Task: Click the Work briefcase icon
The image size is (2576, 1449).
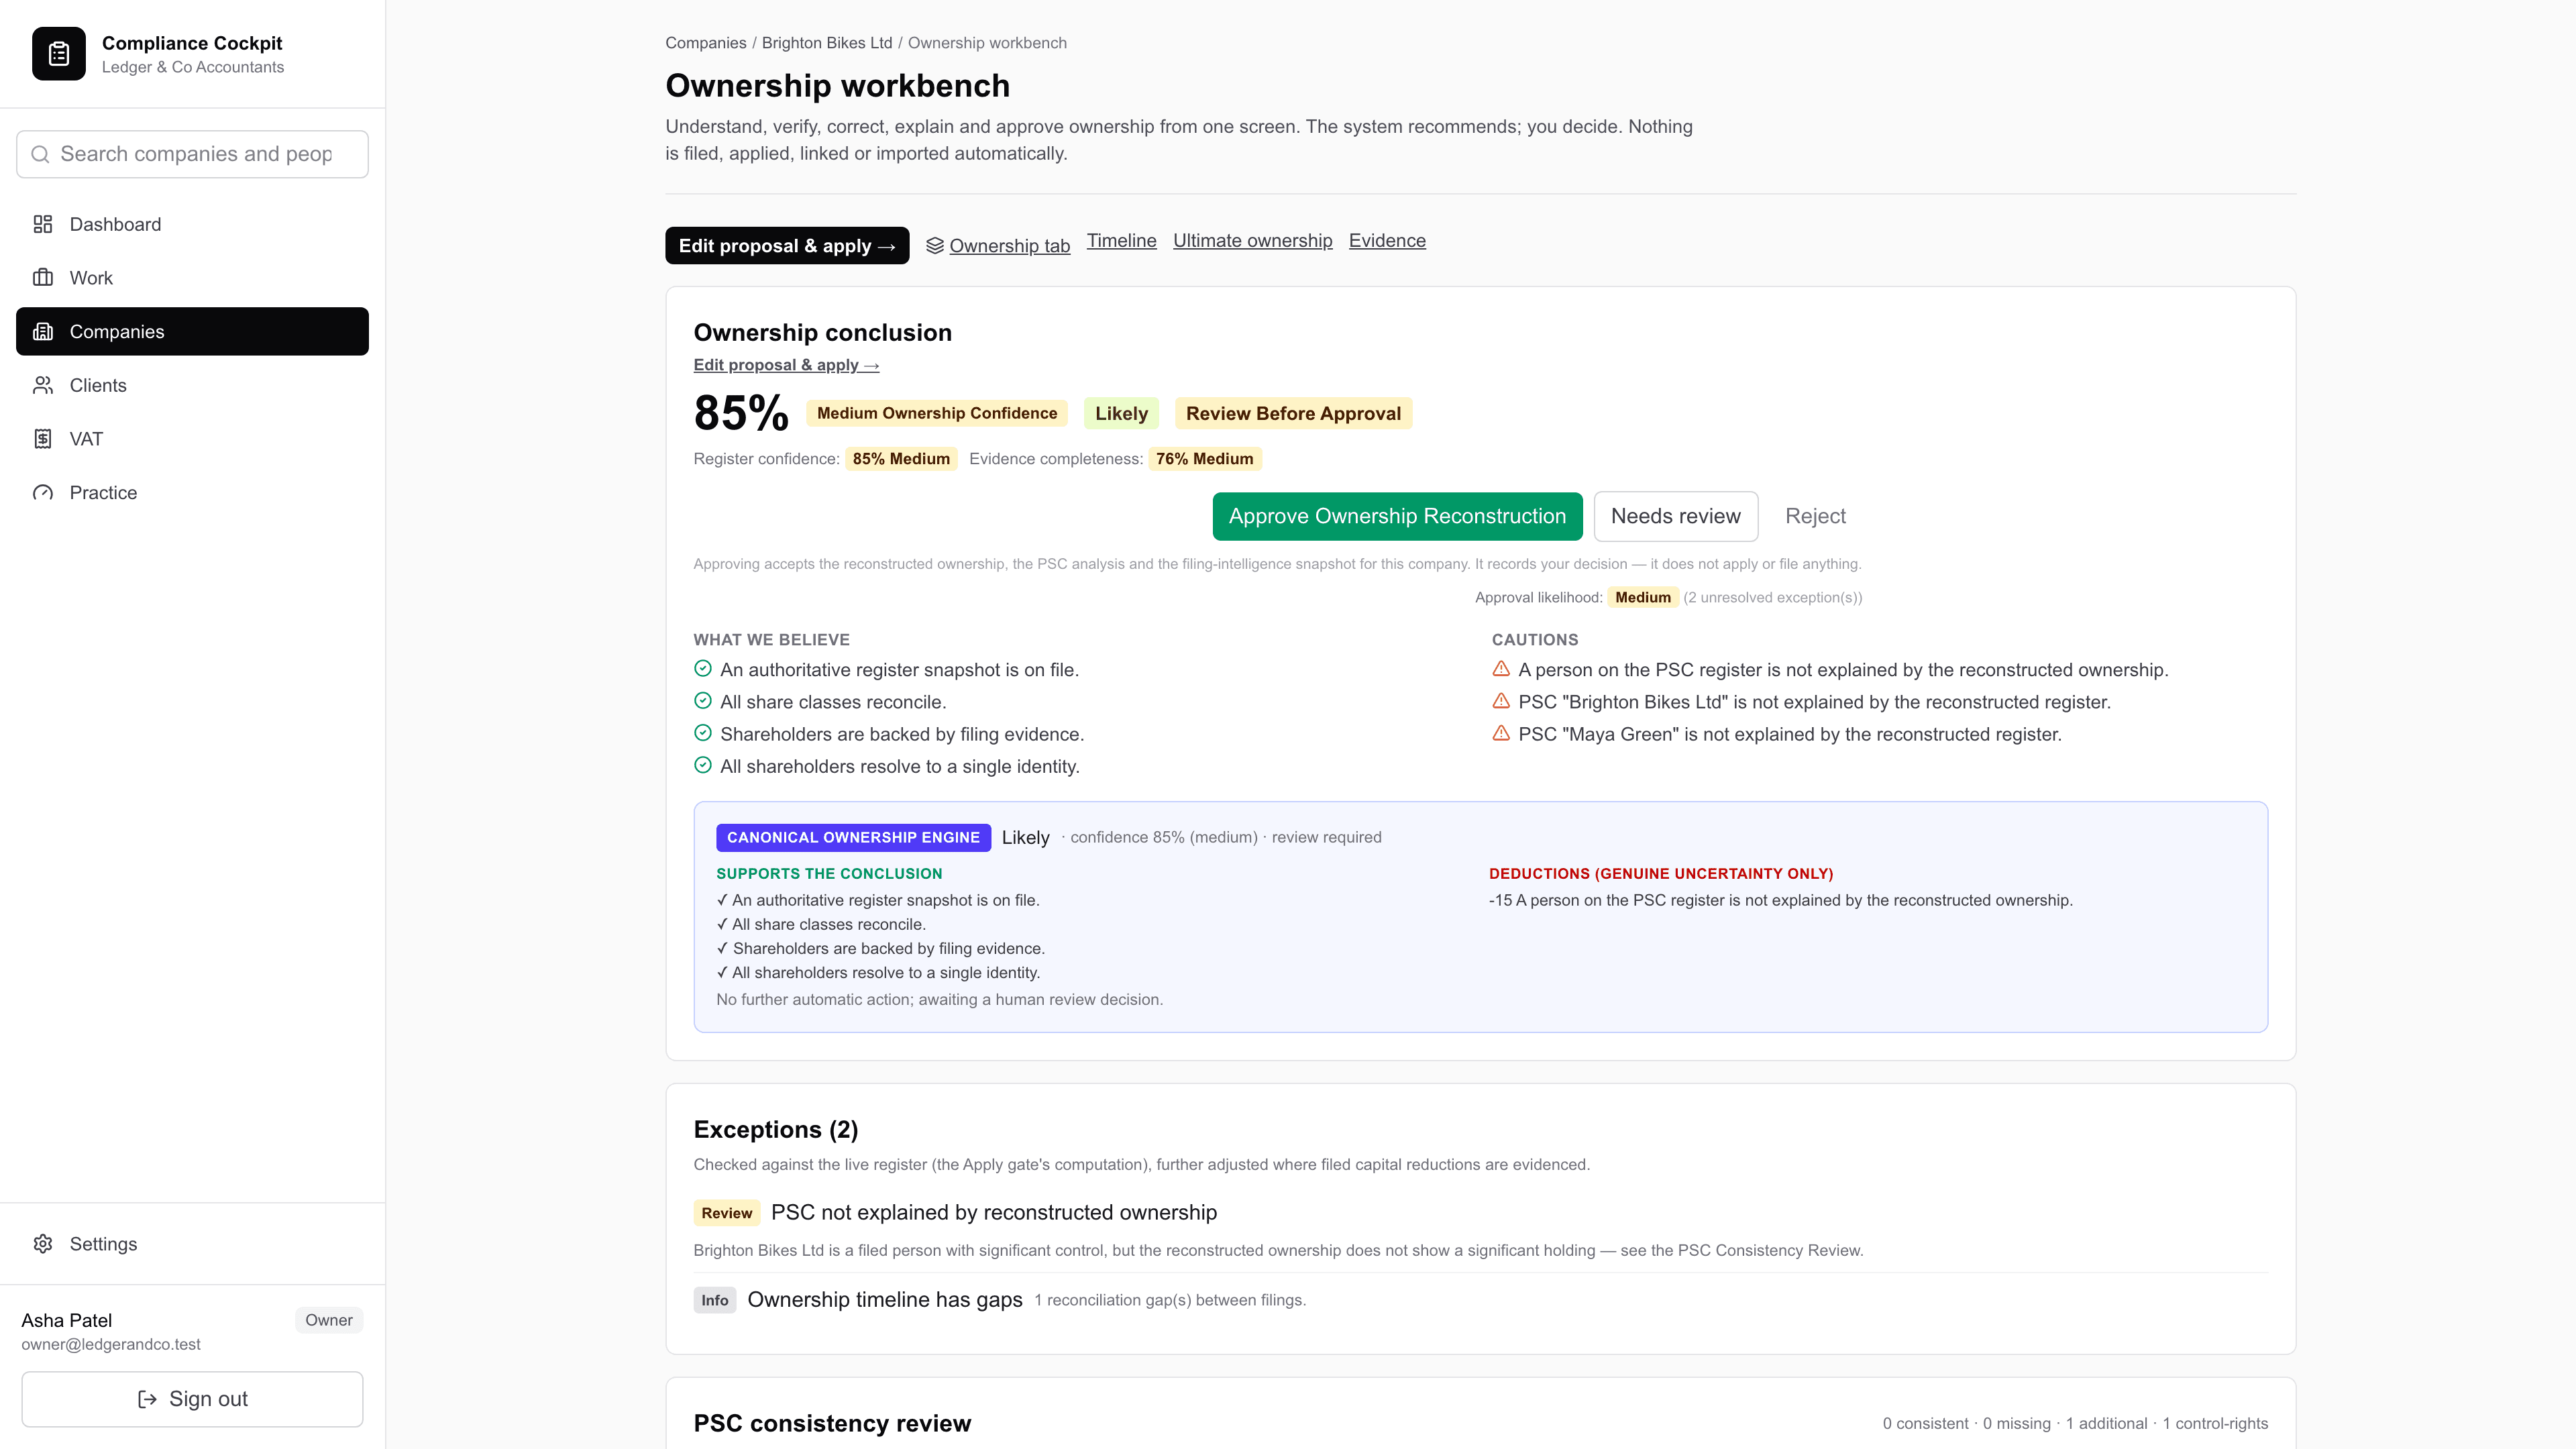Action: [43, 278]
